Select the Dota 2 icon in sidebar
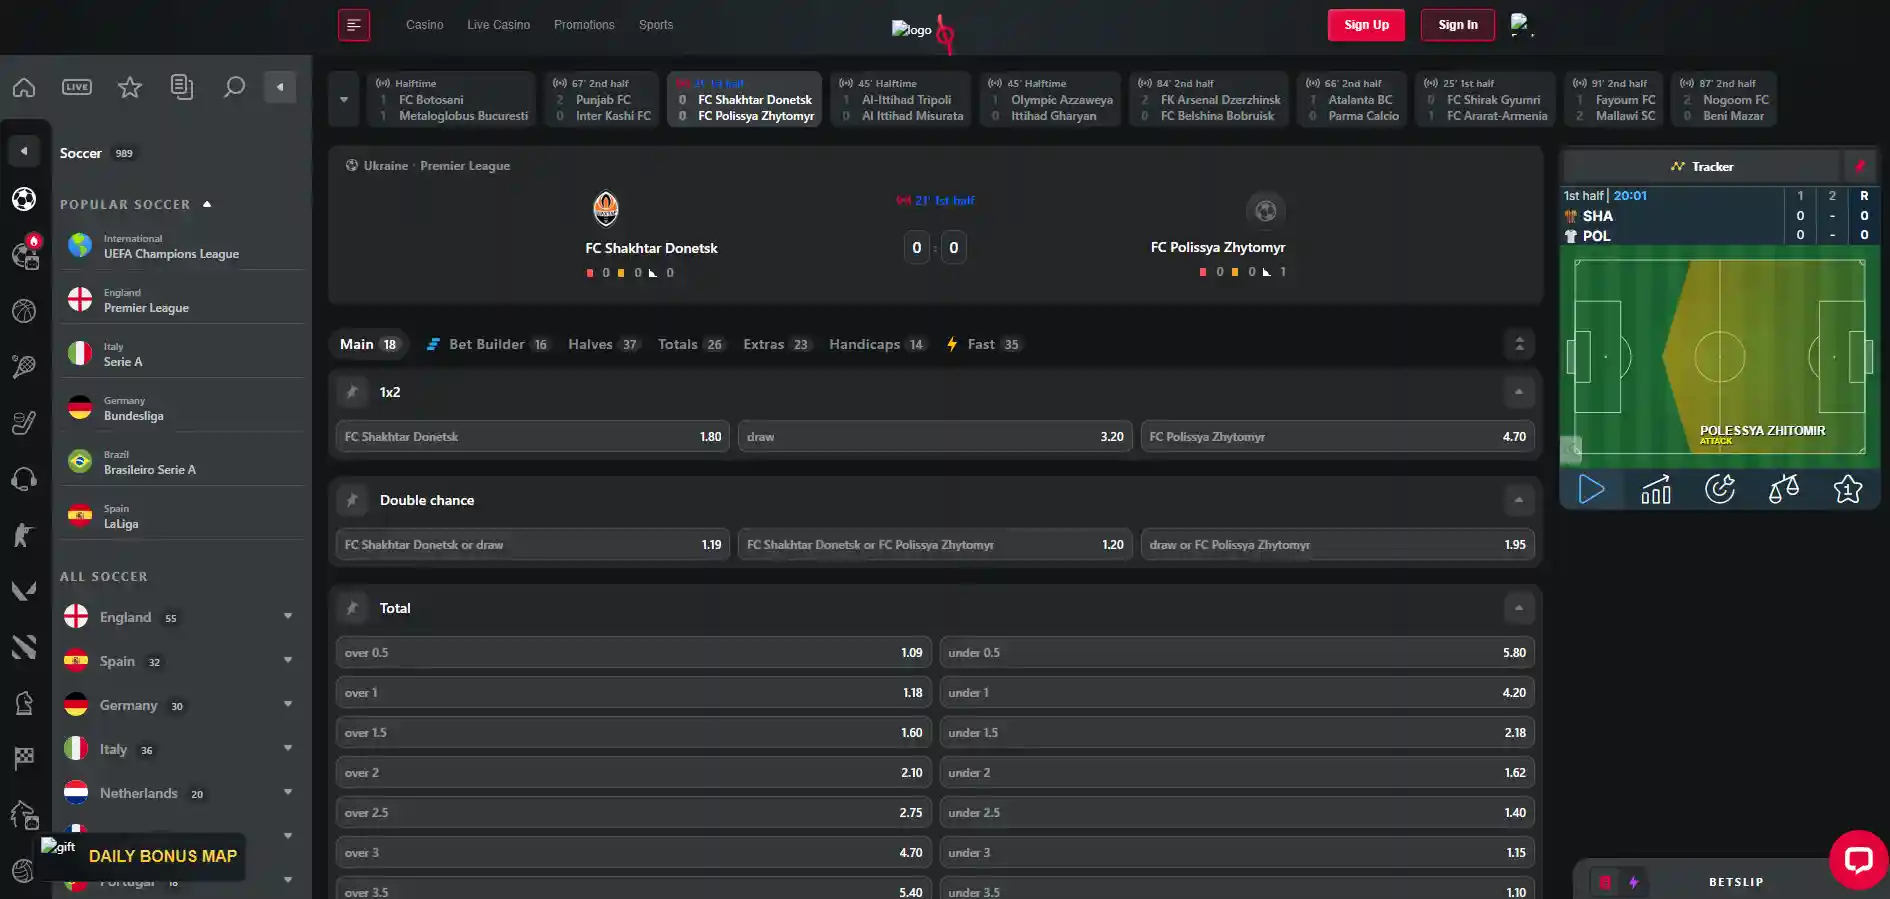This screenshot has width=1890, height=899. pos(24,647)
